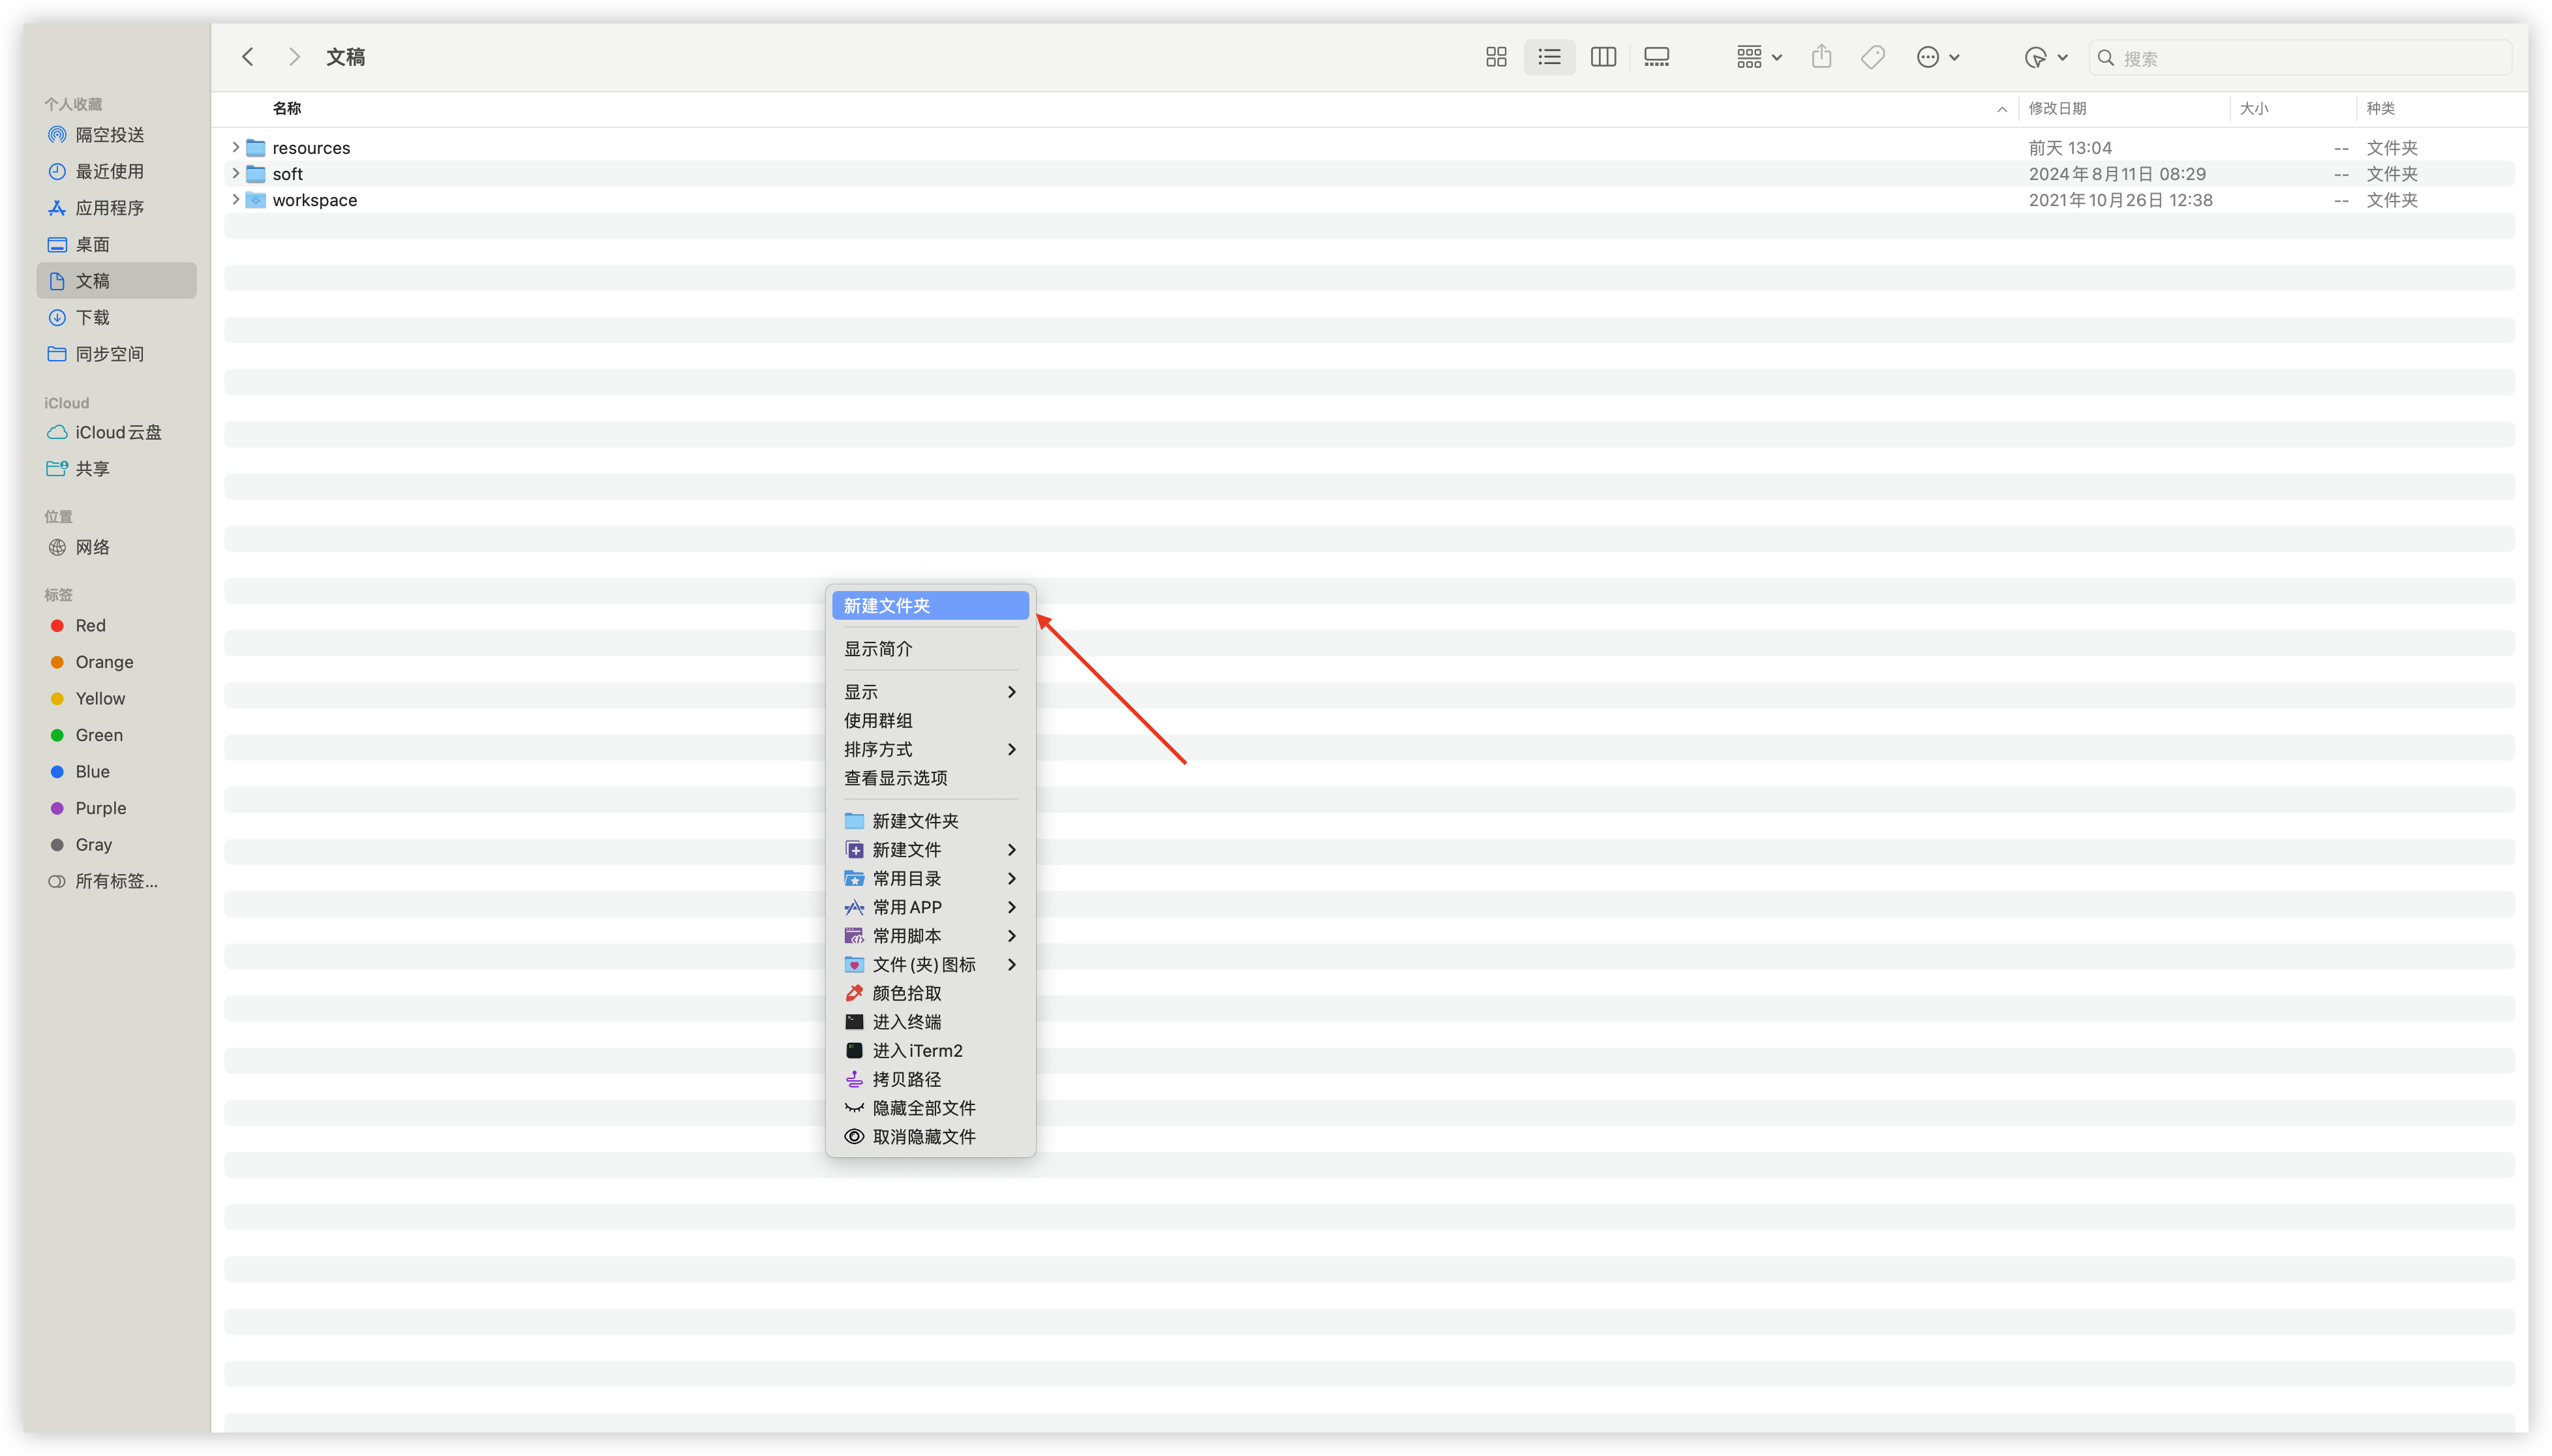Open Downloads in the sidebar

click(x=93, y=318)
